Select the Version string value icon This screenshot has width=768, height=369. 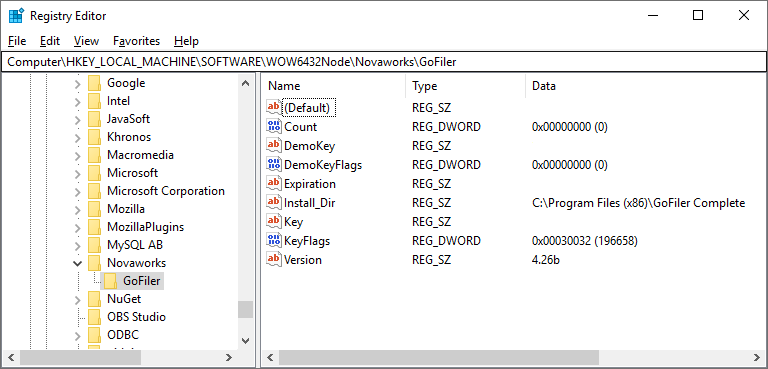pos(274,259)
